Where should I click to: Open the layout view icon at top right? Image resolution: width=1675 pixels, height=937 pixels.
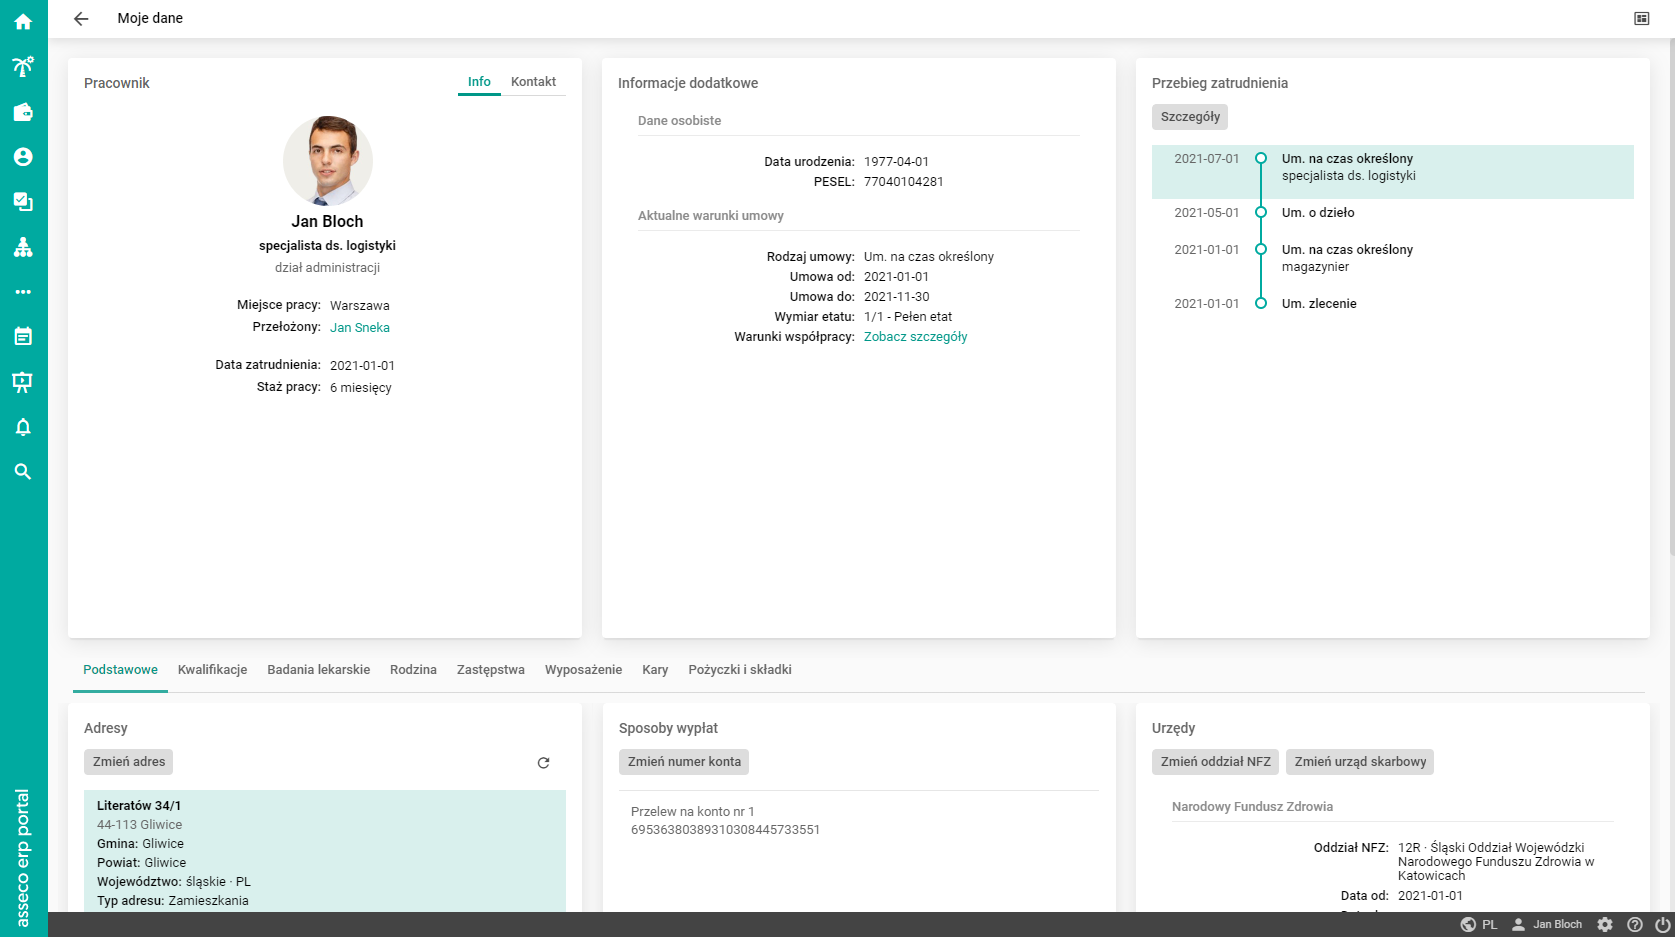tap(1642, 18)
